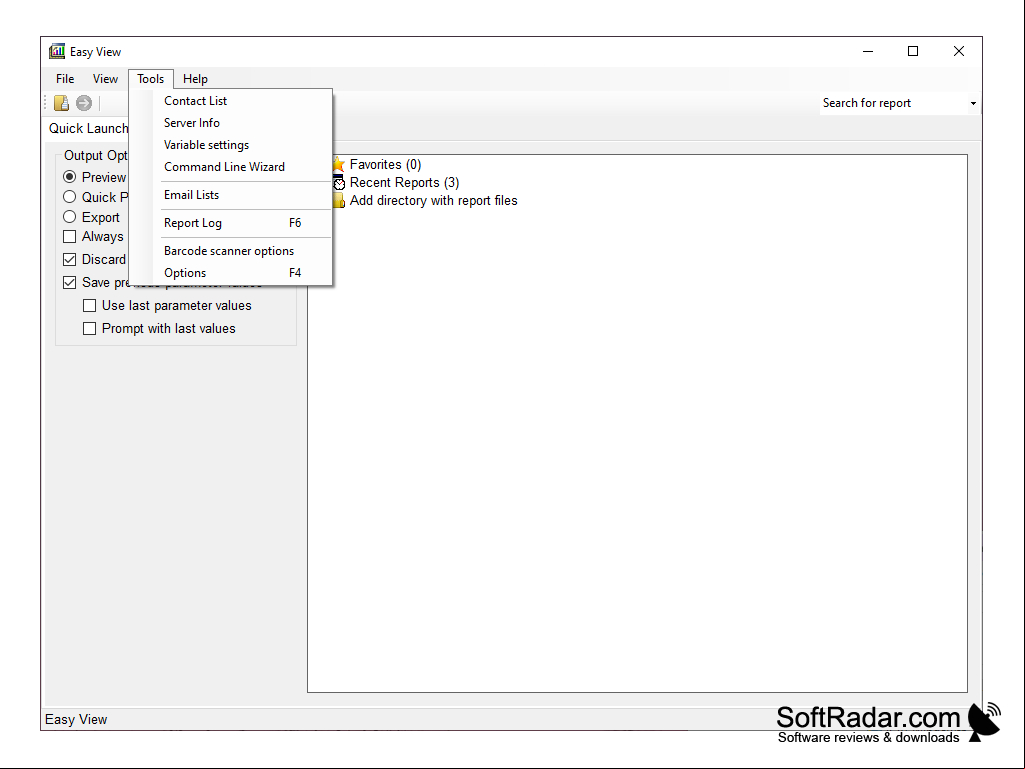Open the File menu
Viewport: 1025px width, 769px height.
pyautogui.click(x=65, y=78)
